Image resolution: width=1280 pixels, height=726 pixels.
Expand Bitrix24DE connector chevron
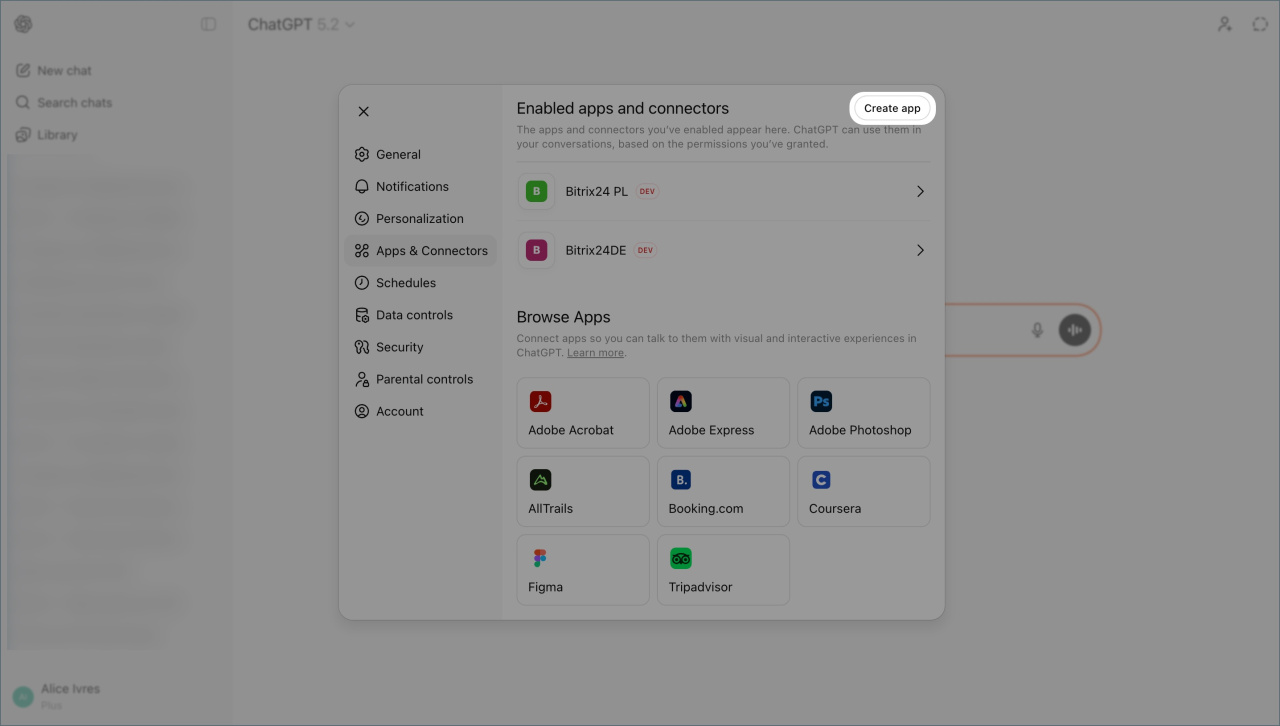[x=920, y=251]
